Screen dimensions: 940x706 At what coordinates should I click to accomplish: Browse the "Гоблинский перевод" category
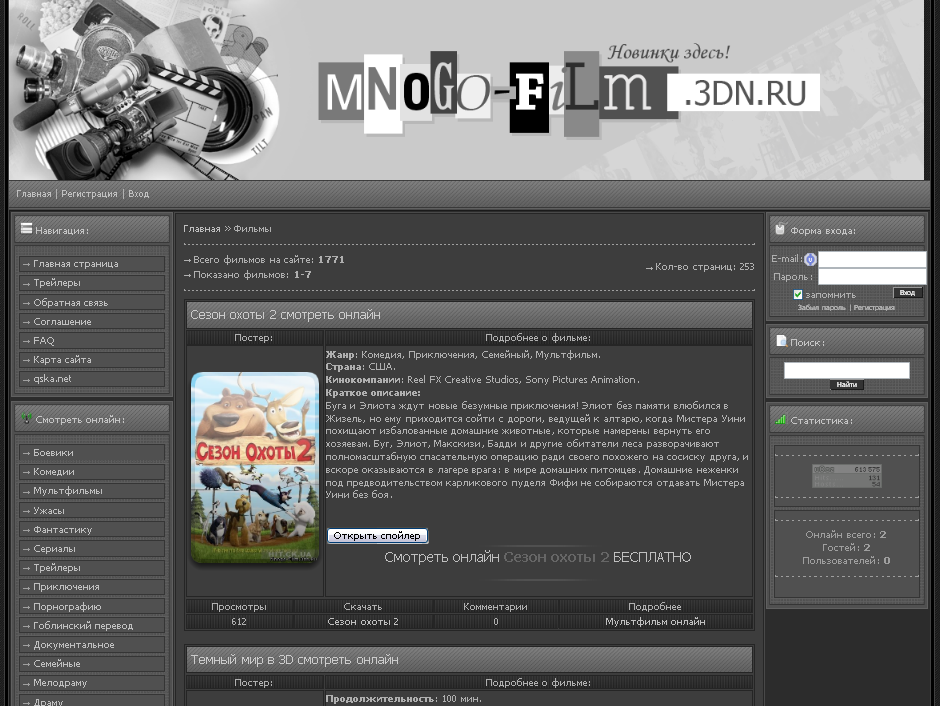pyautogui.click(x=92, y=626)
